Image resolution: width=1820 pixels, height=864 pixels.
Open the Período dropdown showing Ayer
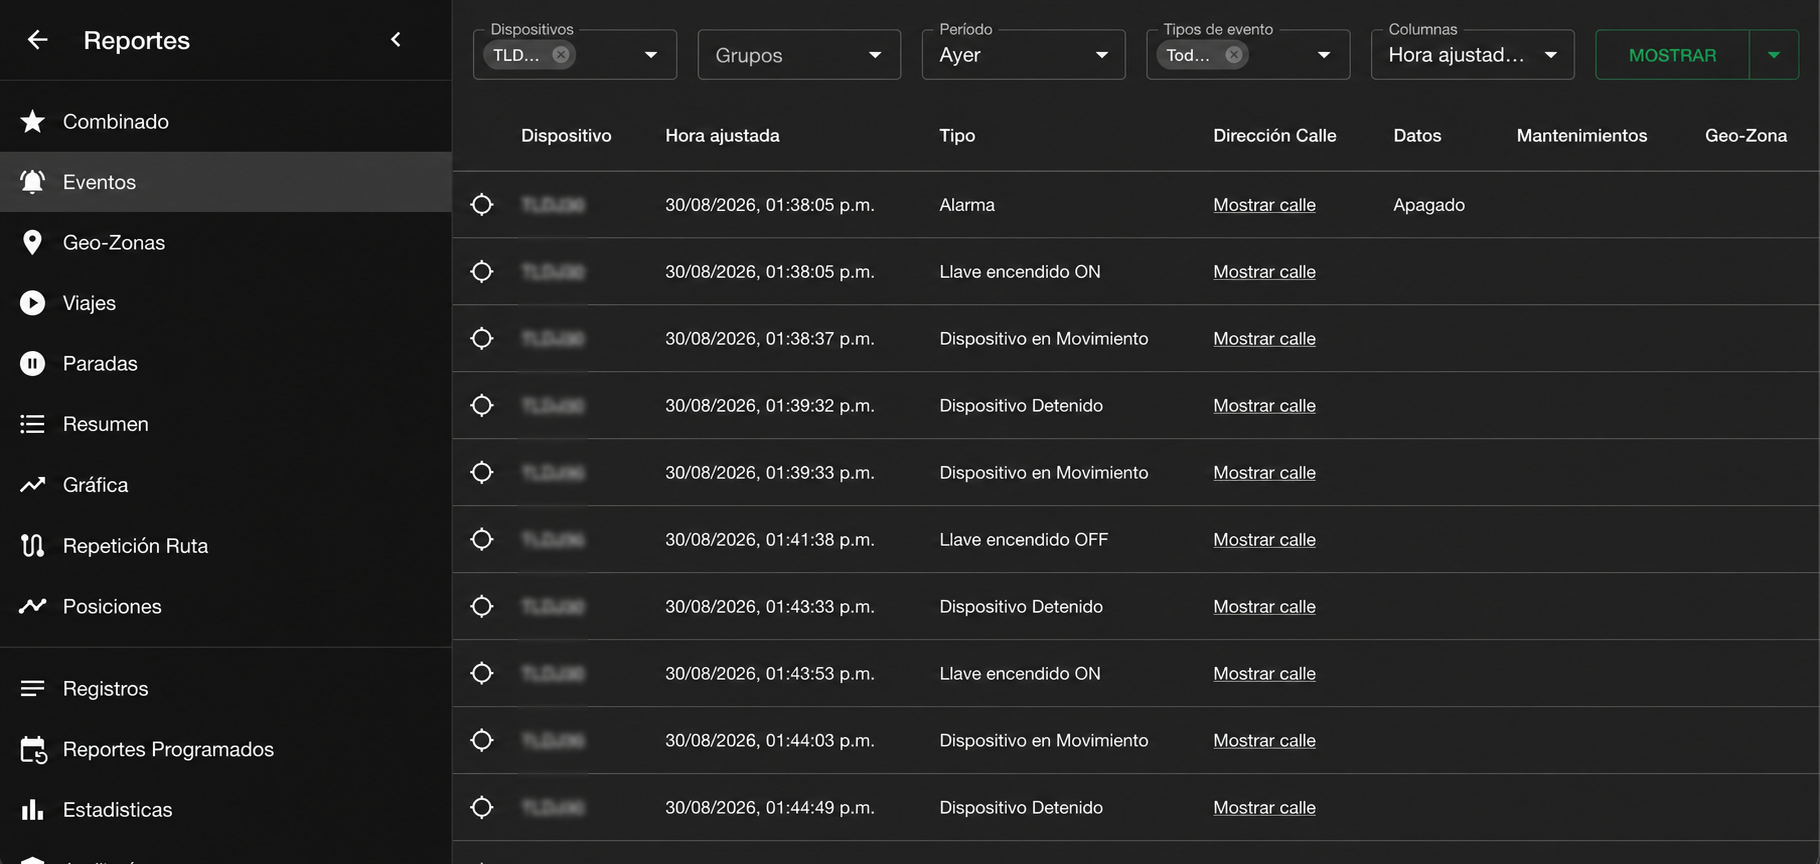click(x=1023, y=55)
